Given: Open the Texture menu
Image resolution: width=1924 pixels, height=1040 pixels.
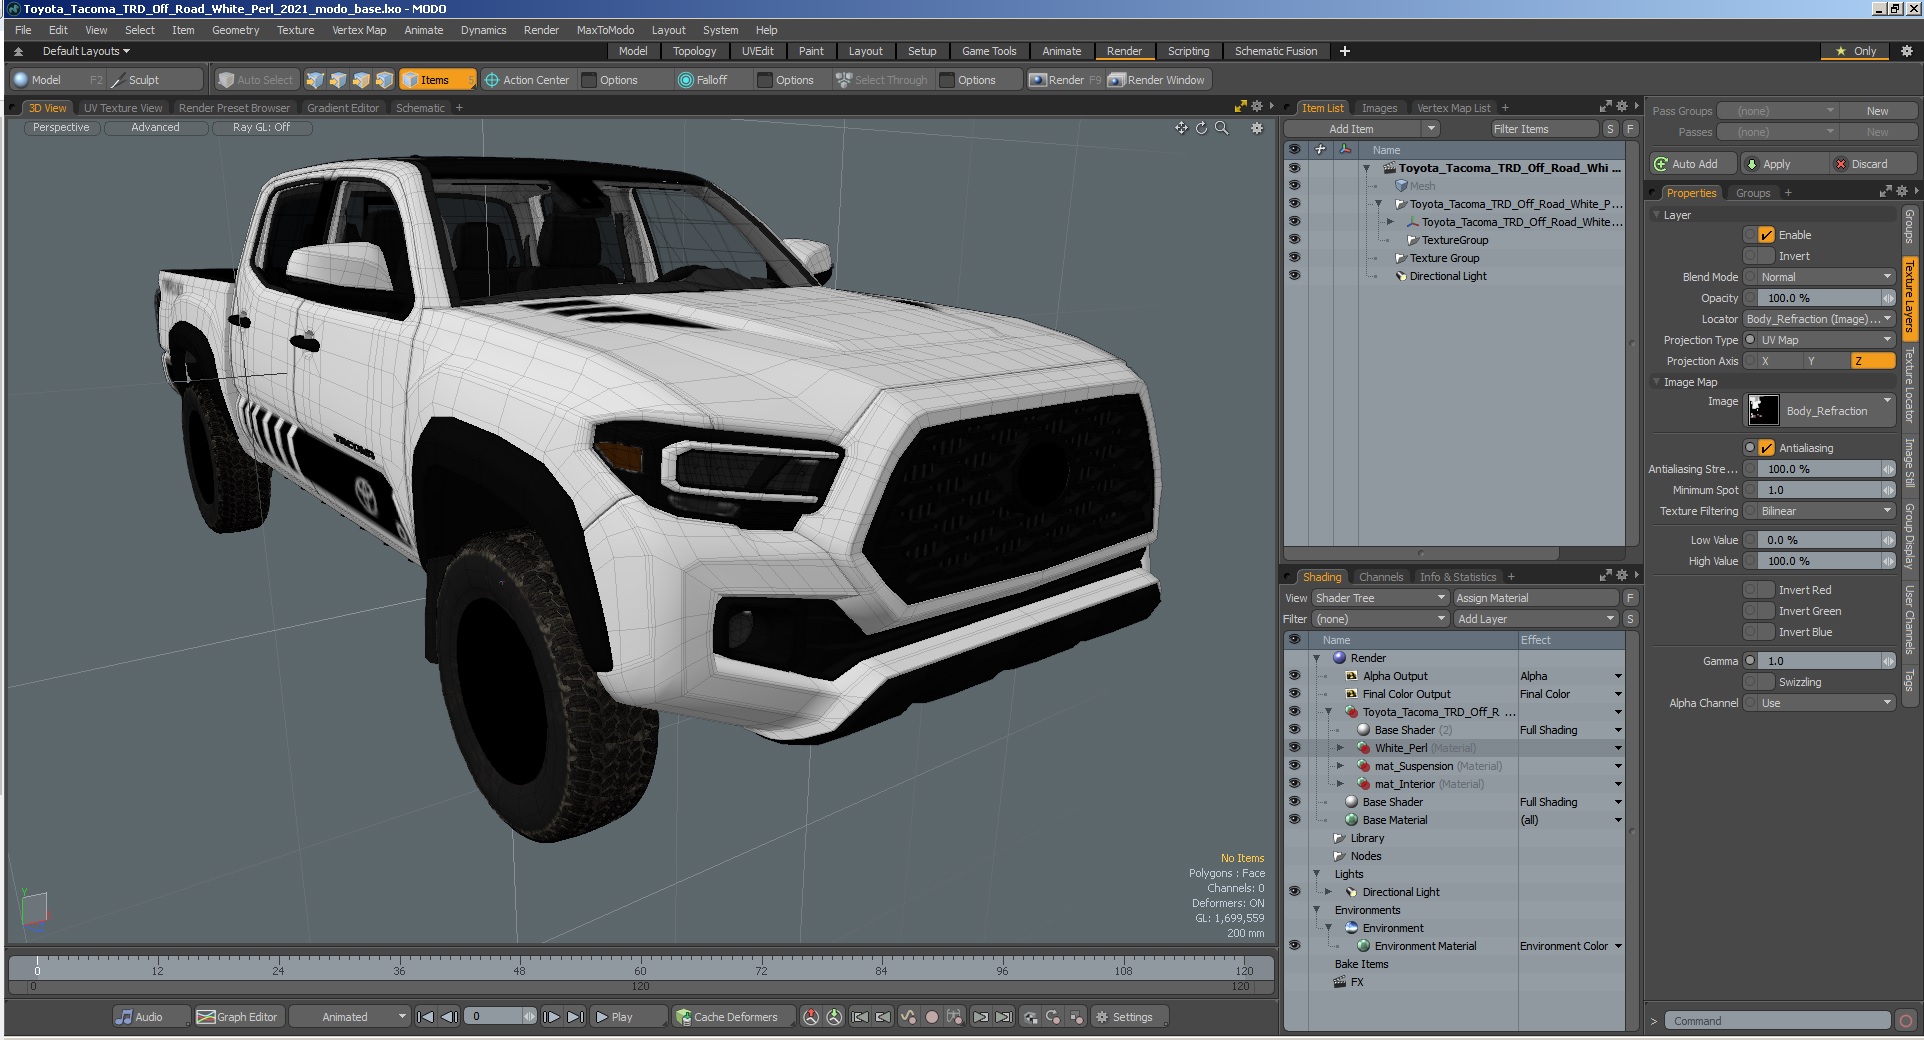Looking at the screenshot, I should [295, 30].
